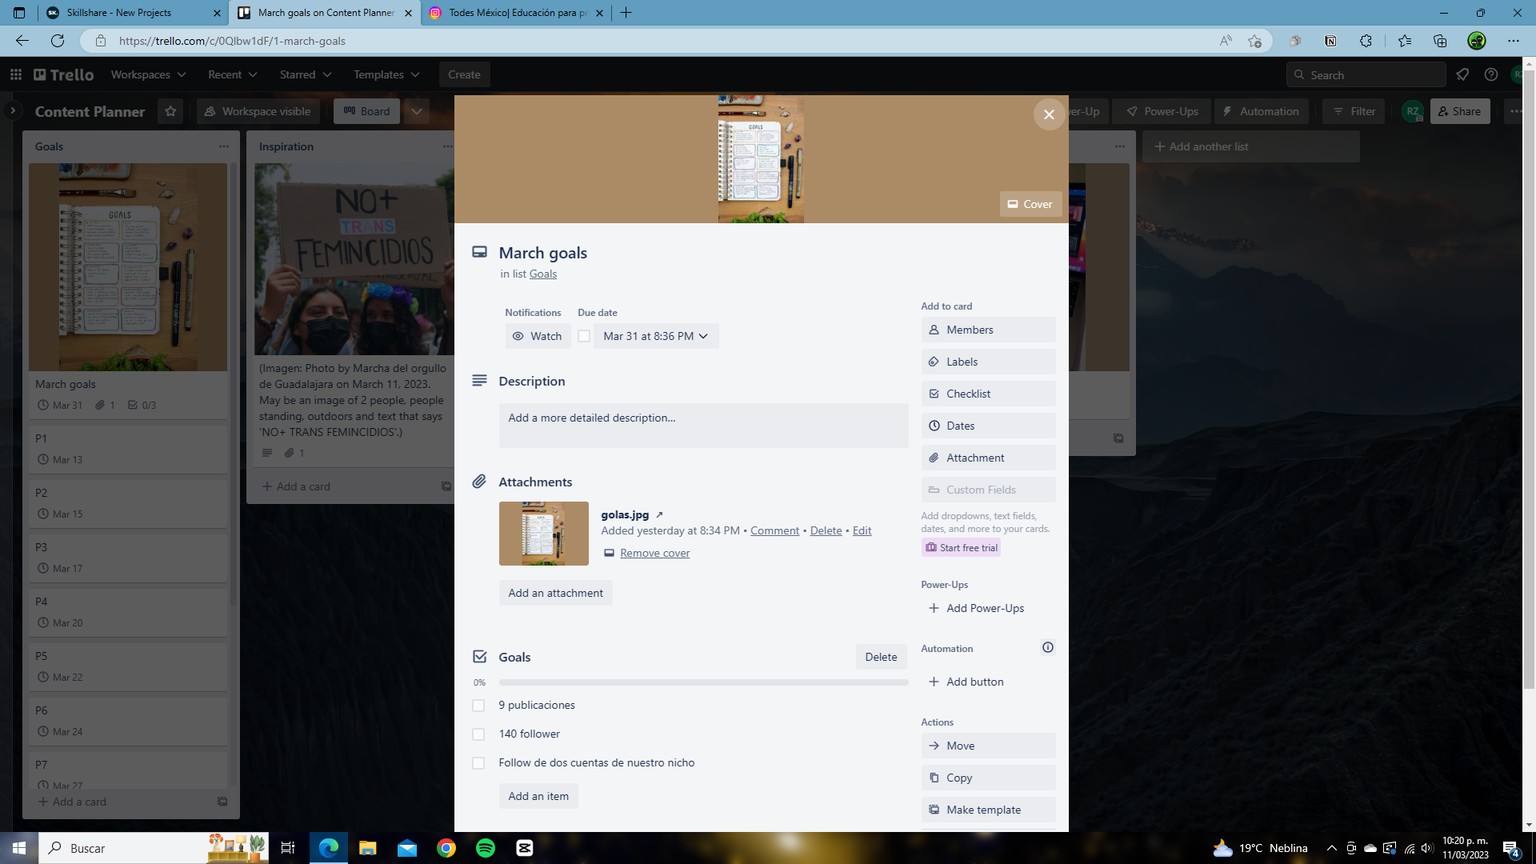Viewport: 1536px width, 864px height.
Task: Click Remove cover link
Action: tap(654, 553)
